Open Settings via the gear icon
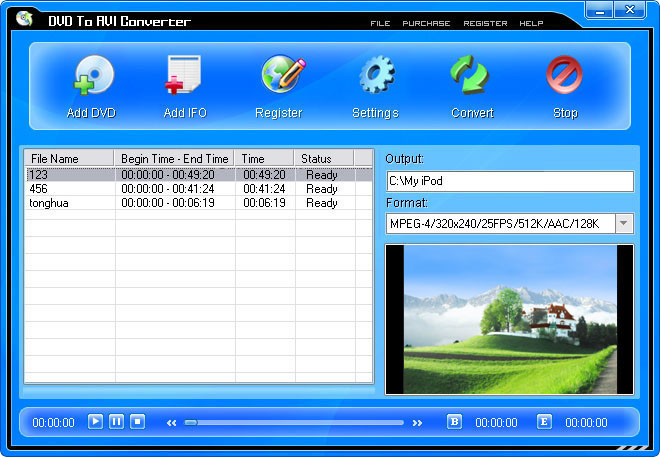This screenshot has height=457, width=660. (x=377, y=74)
